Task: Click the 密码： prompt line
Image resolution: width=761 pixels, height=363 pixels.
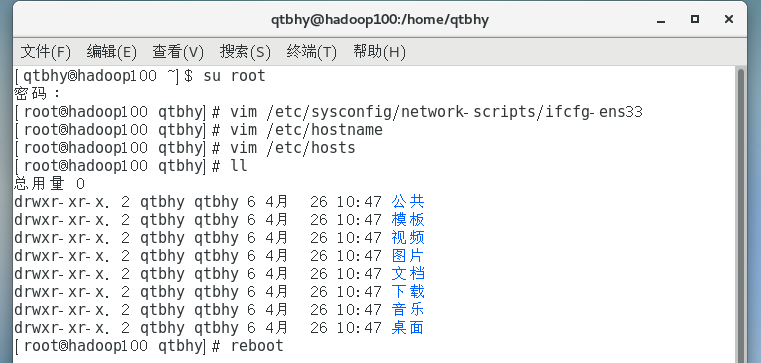Action: (x=38, y=93)
